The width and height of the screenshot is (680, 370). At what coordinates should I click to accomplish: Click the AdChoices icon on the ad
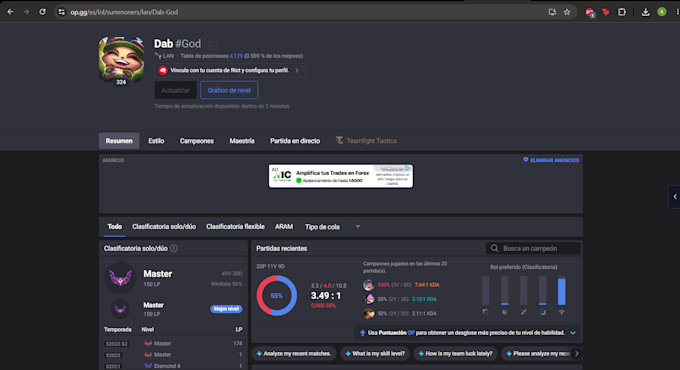[x=408, y=168]
